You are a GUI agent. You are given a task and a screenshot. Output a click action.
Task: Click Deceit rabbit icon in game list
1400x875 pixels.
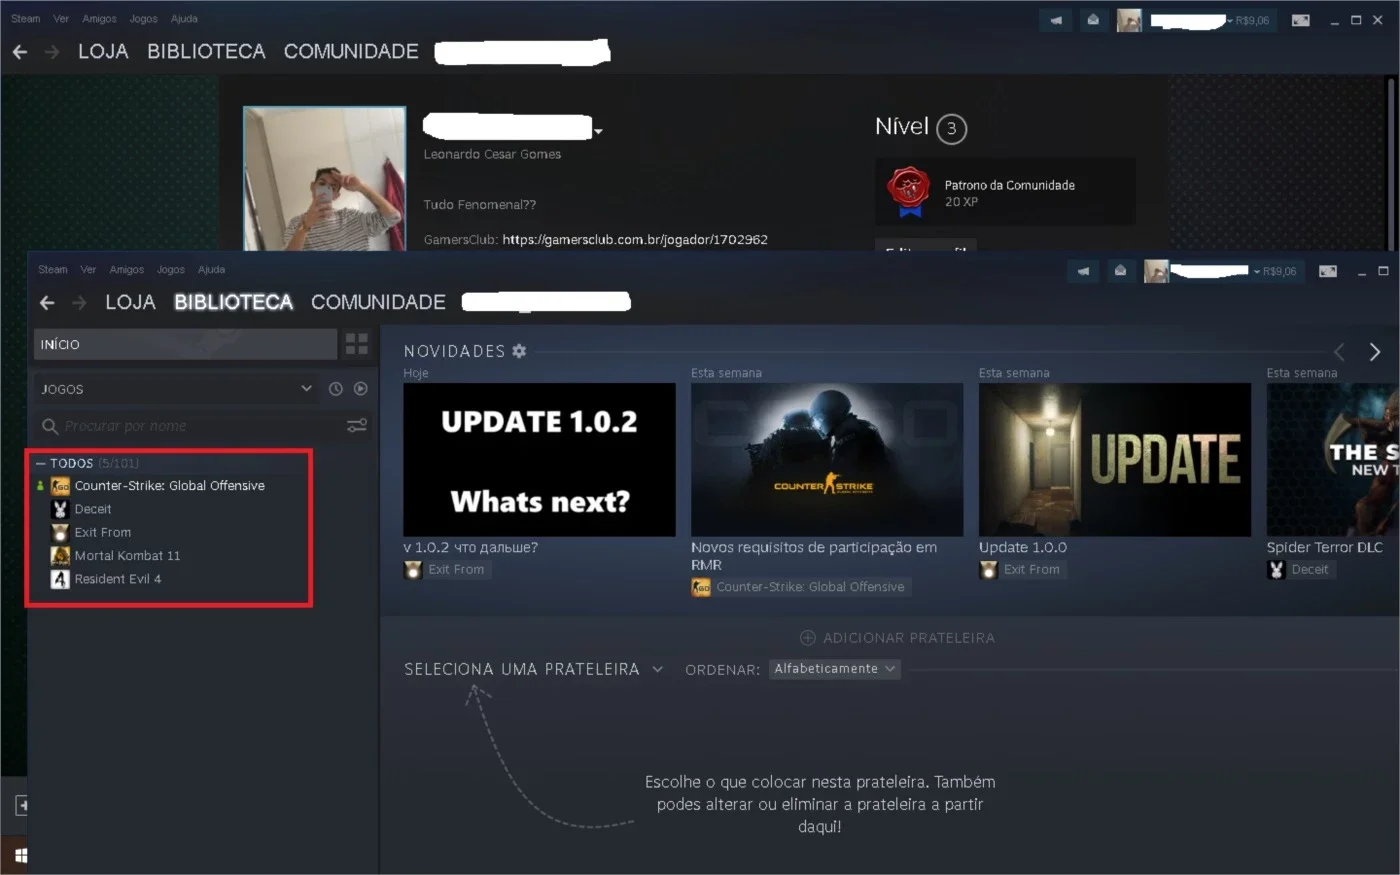[x=60, y=509]
